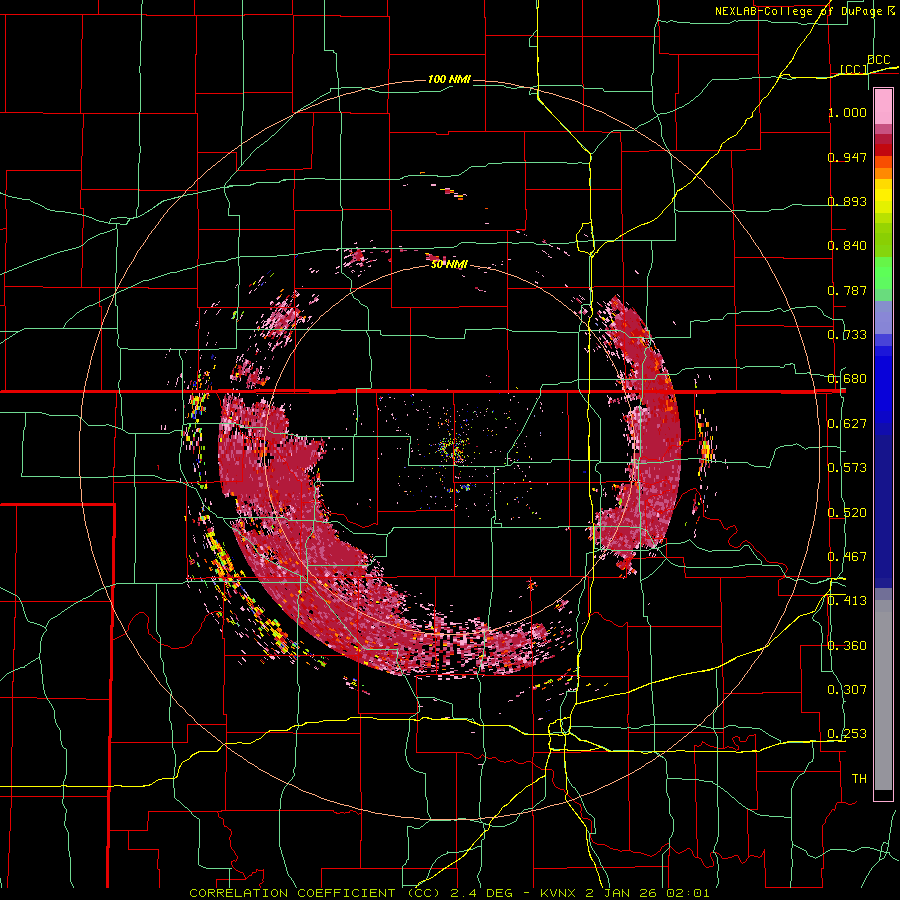Click the 0.893 scale value
The height and width of the screenshot is (900, 900).
tap(847, 201)
